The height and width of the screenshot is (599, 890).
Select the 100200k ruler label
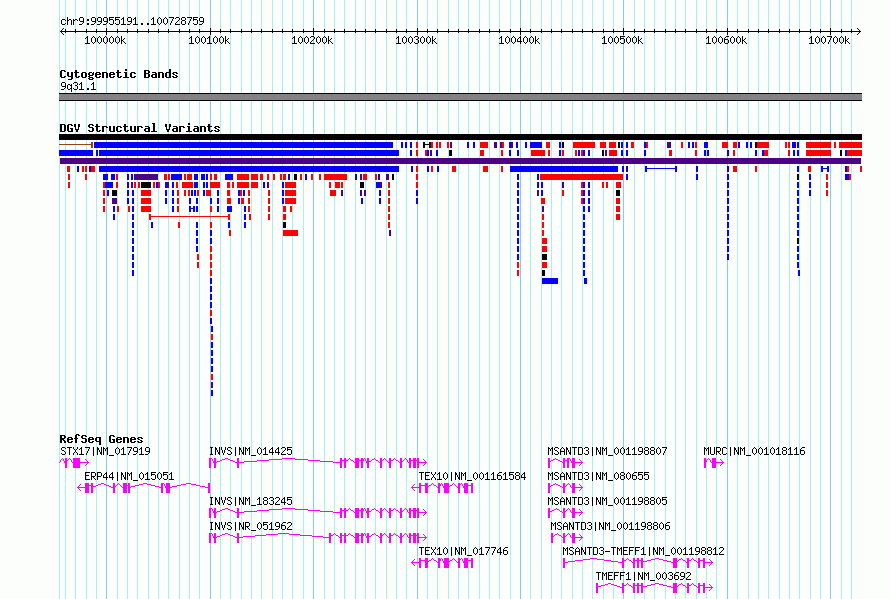(x=312, y=40)
